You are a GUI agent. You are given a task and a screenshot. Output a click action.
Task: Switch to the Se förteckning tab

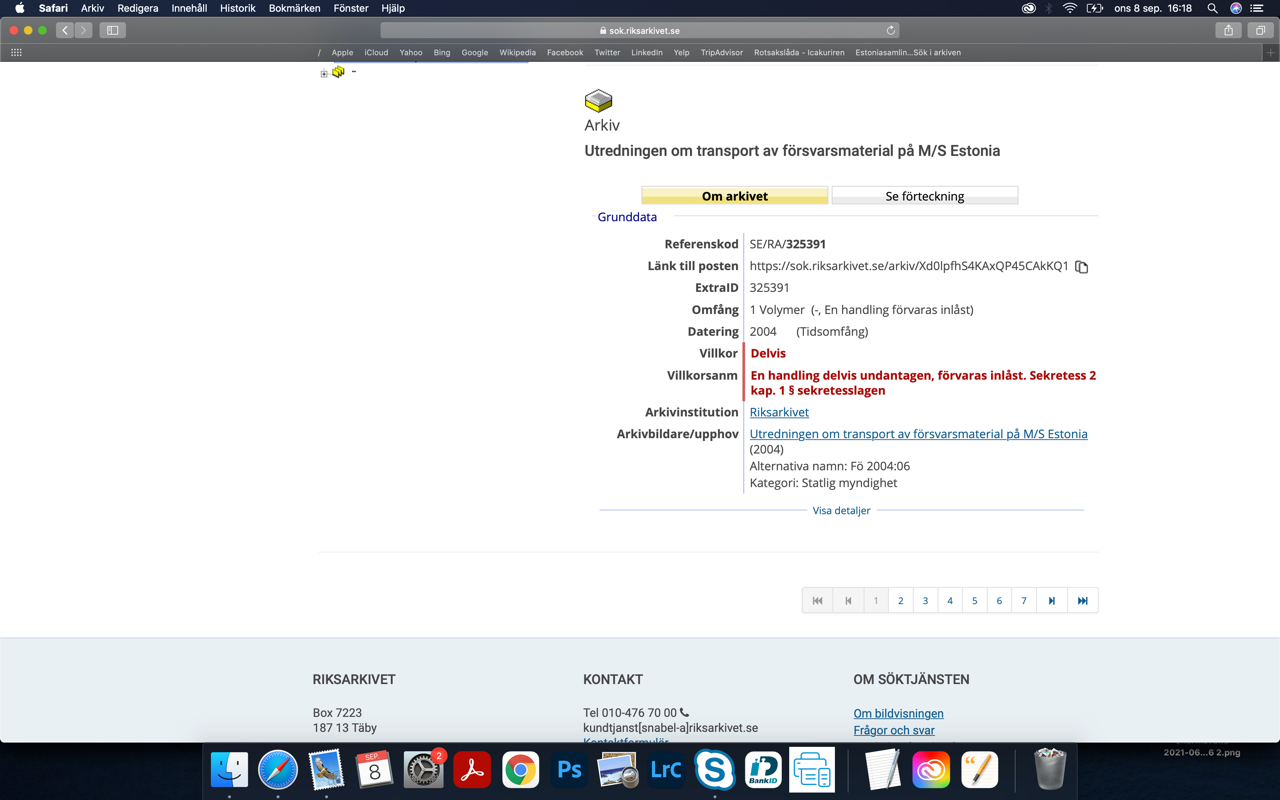pyautogui.click(x=925, y=196)
